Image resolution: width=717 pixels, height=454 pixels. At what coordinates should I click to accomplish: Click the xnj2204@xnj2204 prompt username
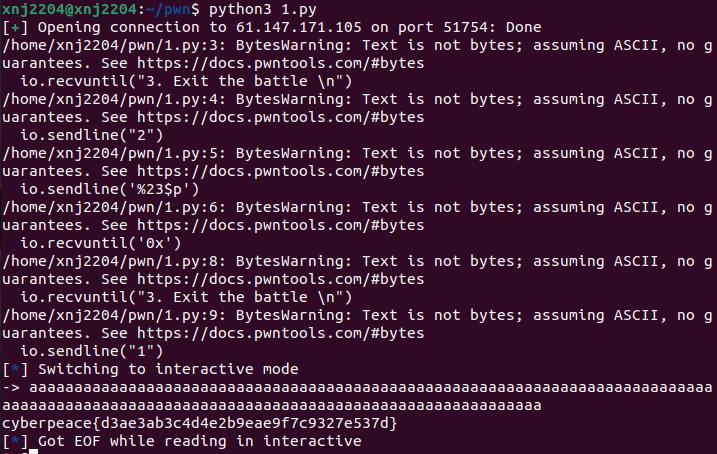point(70,9)
